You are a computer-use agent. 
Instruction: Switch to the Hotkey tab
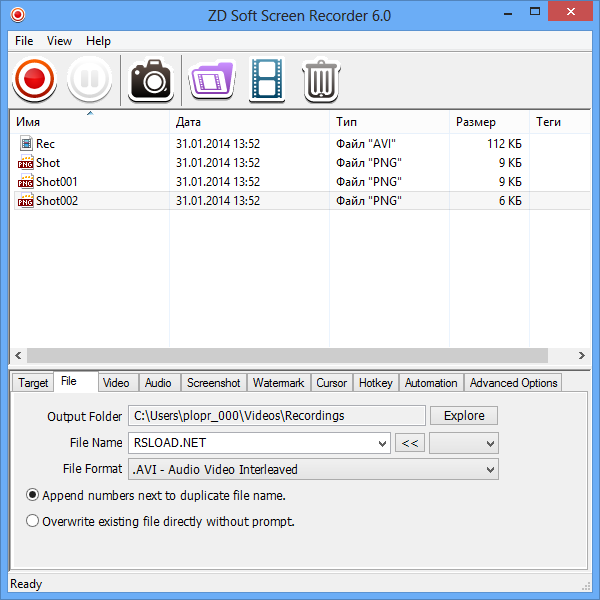[376, 383]
